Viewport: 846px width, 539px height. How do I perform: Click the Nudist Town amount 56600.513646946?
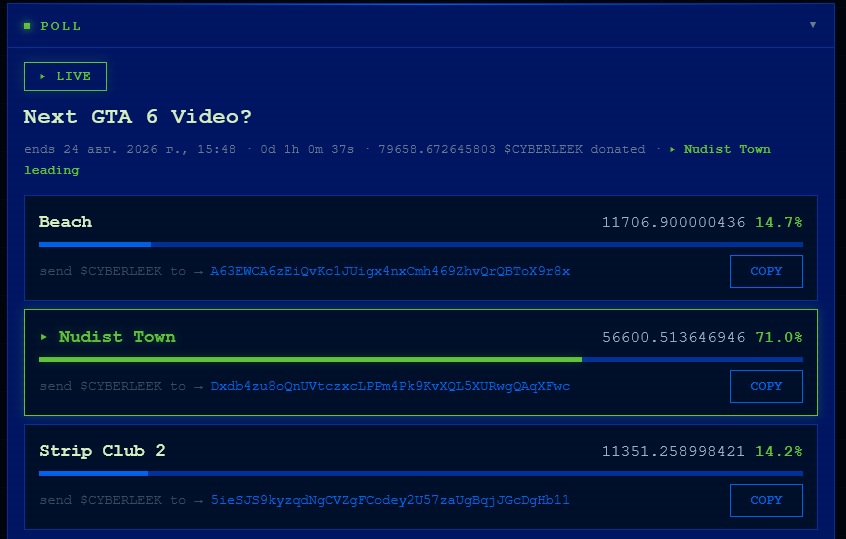(673, 337)
